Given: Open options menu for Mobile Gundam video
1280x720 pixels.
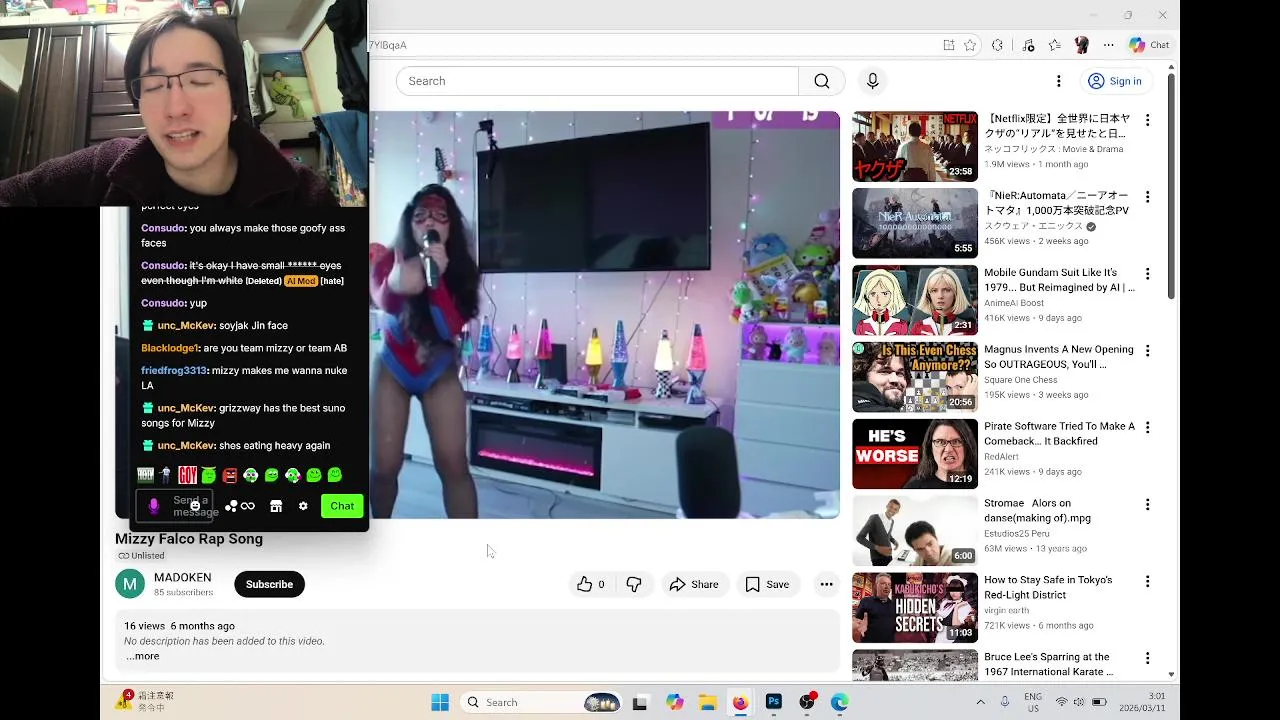Looking at the screenshot, I should tap(1148, 274).
